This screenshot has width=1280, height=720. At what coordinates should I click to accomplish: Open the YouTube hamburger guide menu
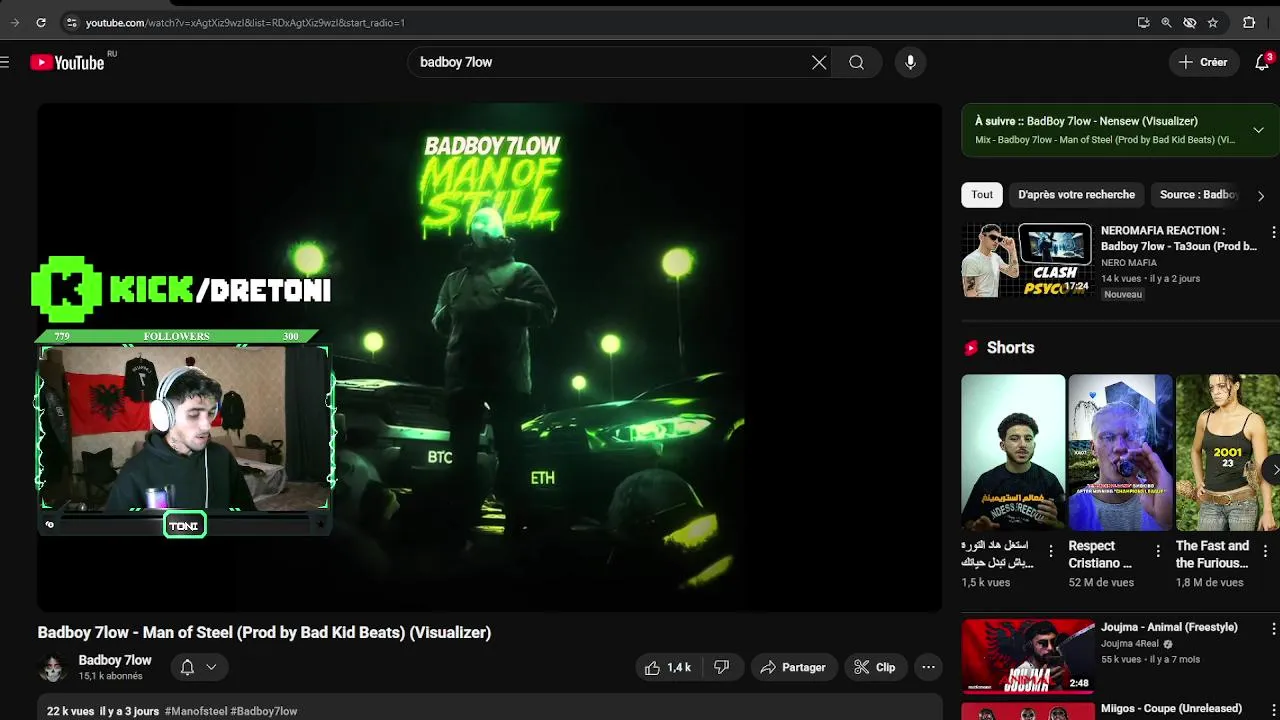pos(5,62)
